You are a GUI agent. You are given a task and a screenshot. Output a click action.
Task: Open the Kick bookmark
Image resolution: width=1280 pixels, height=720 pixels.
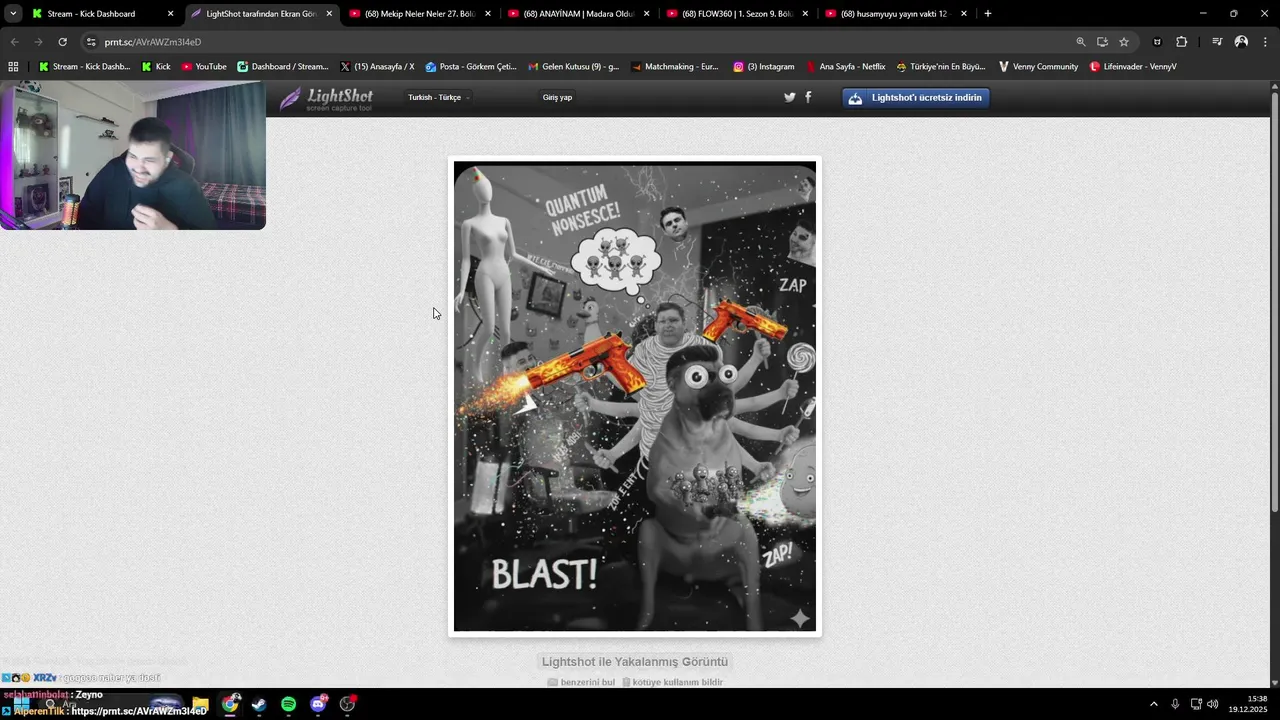pyautogui.click(x=156, y=67)
